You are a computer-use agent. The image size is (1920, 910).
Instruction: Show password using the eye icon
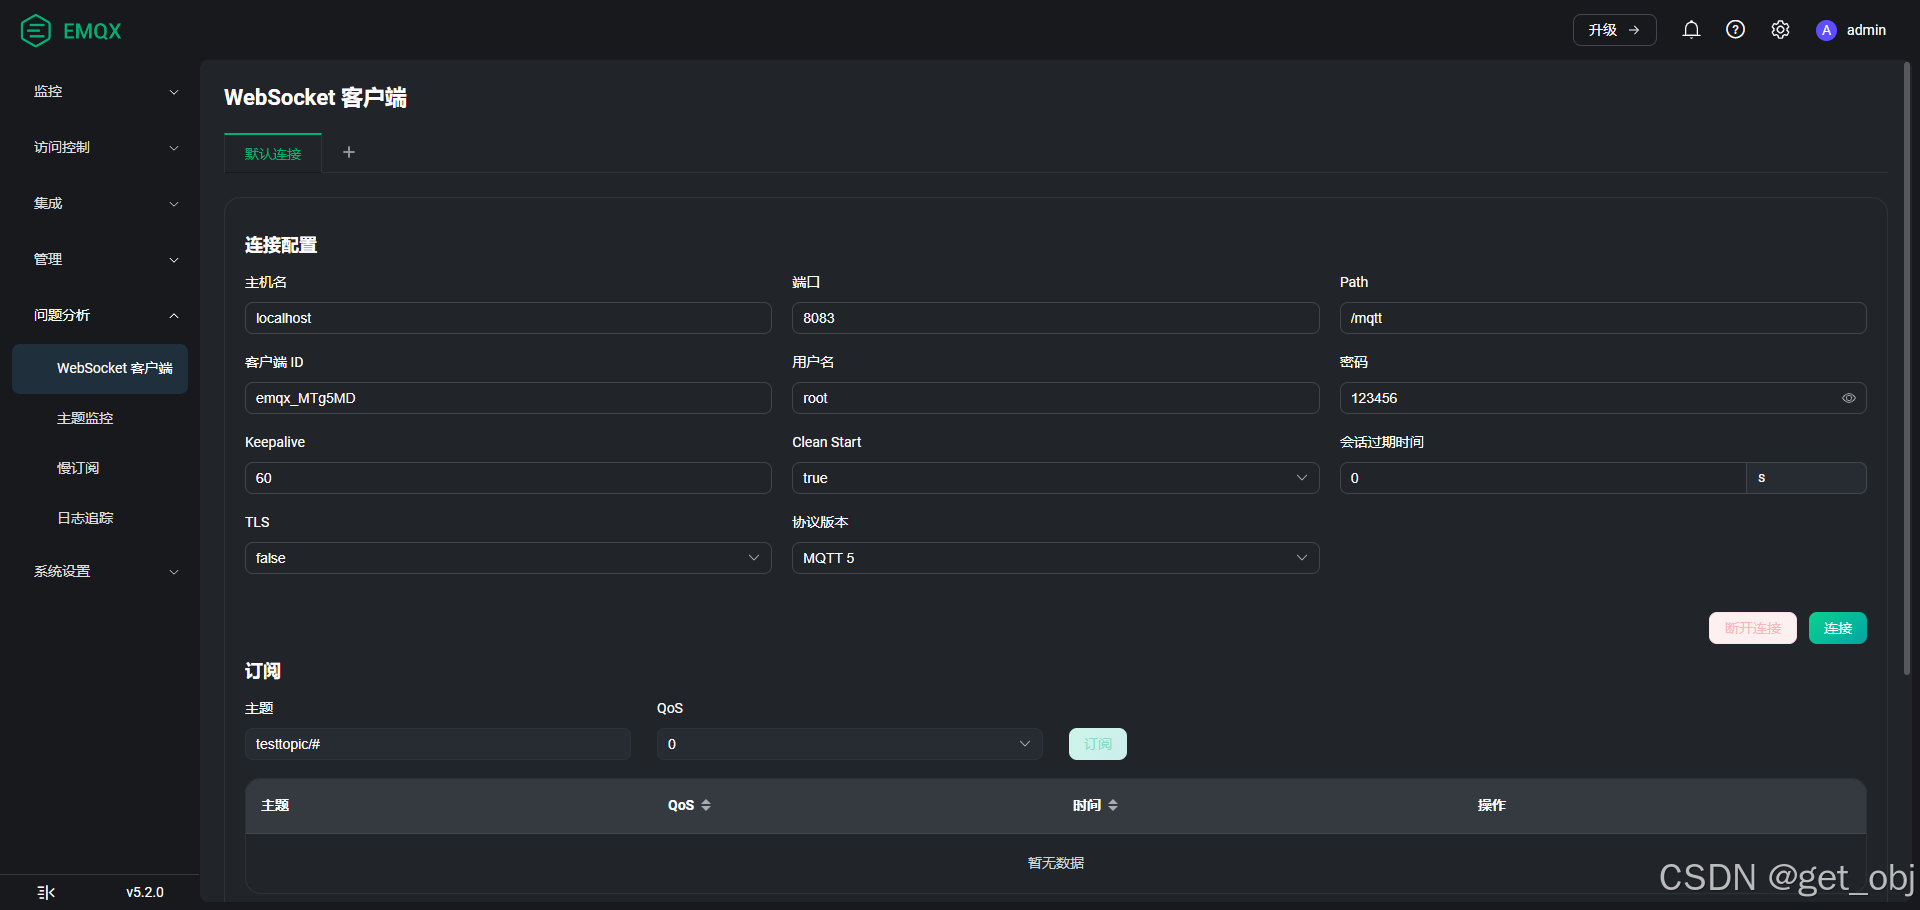(x=1849, y=398)
